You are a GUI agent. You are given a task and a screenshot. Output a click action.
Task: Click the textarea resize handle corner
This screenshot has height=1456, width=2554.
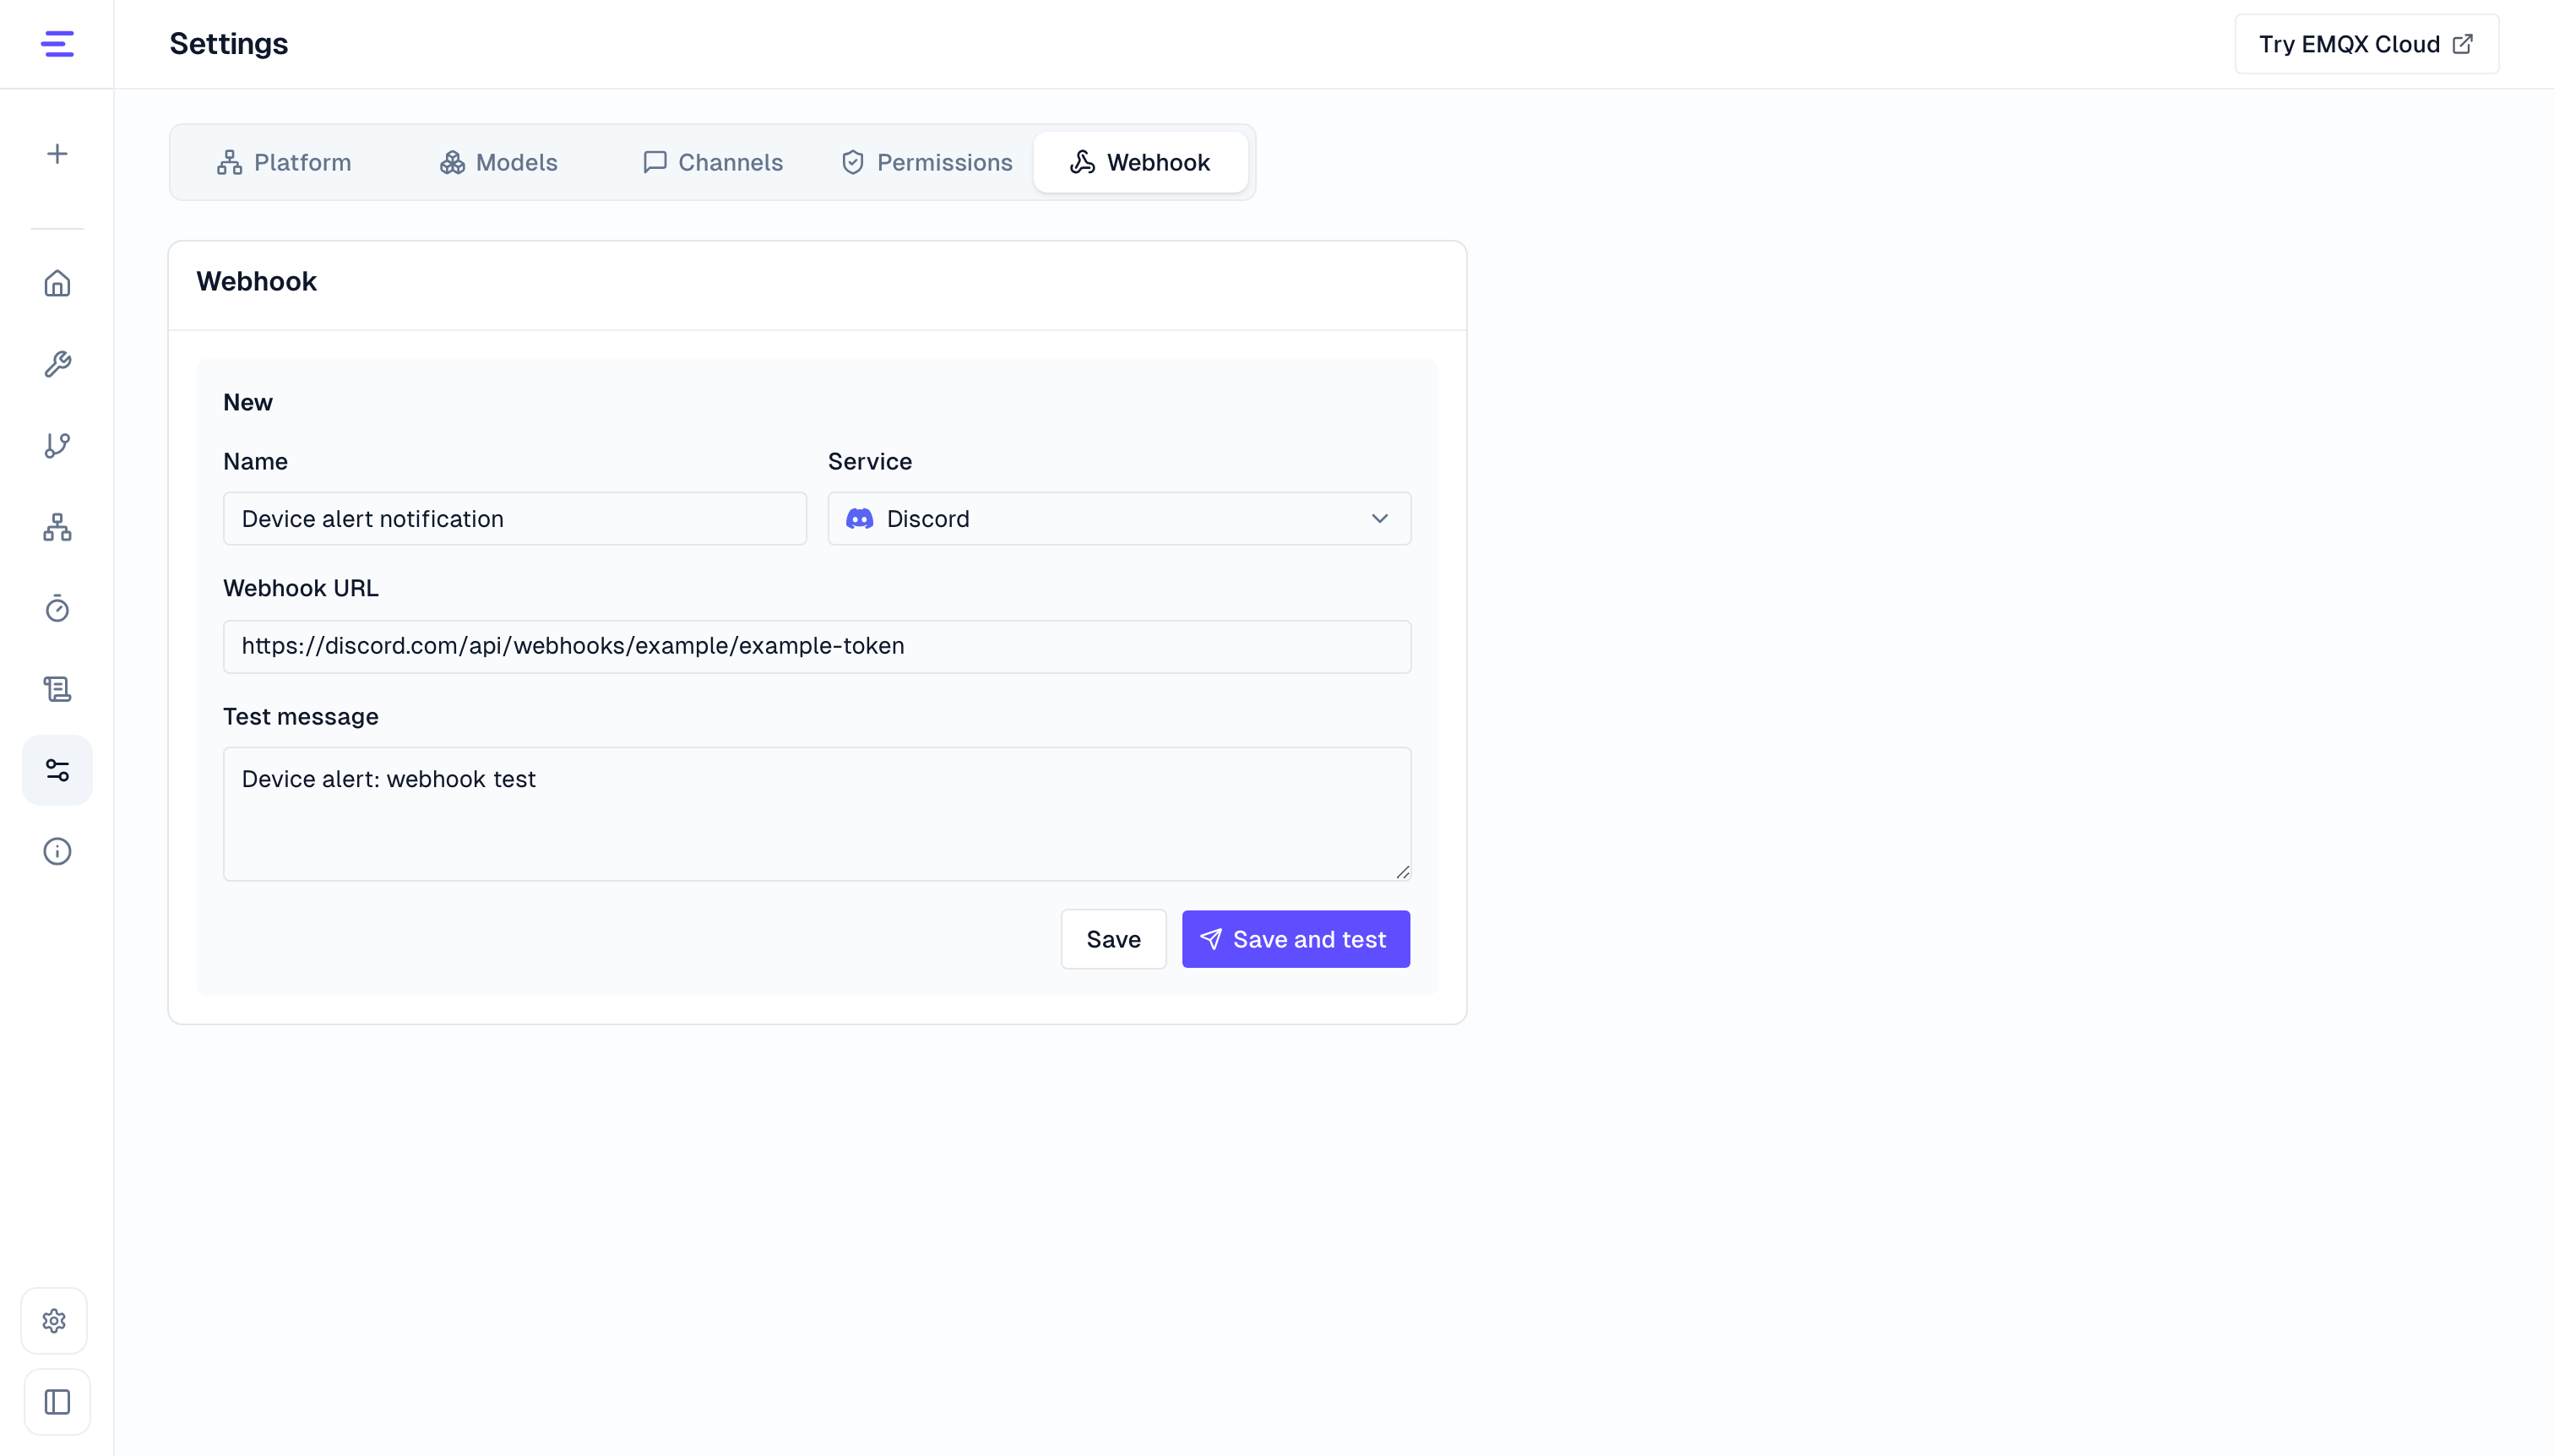pyautogui.click(x=1403, y=872)
